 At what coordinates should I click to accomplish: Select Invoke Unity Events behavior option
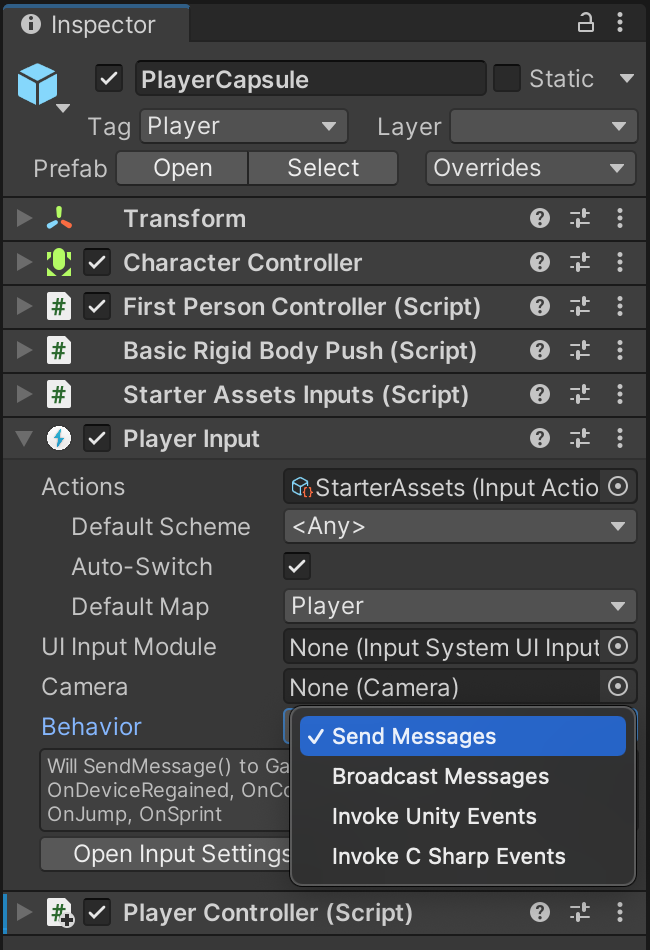[x=434, y=817]
